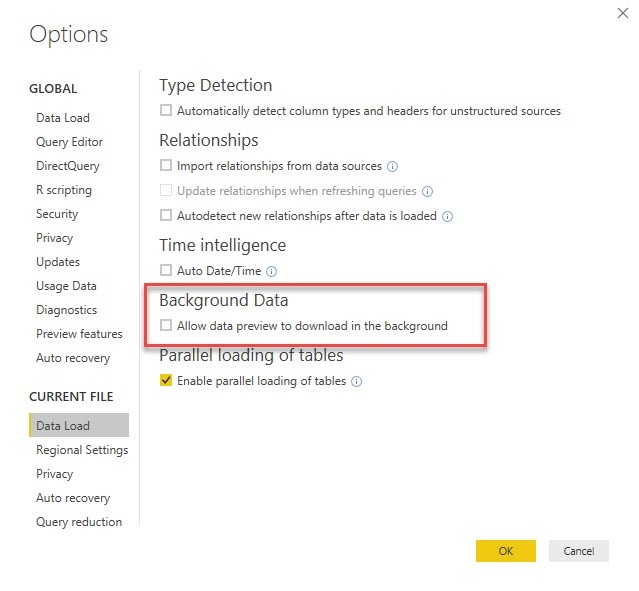Click info icon beside Autodetect new relationships
The width and height of the screenshot is (639, 591).
click(447, 216)
